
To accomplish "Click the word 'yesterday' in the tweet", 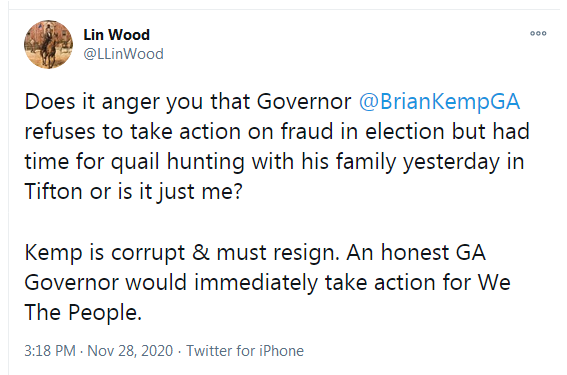I will [451, 161].
